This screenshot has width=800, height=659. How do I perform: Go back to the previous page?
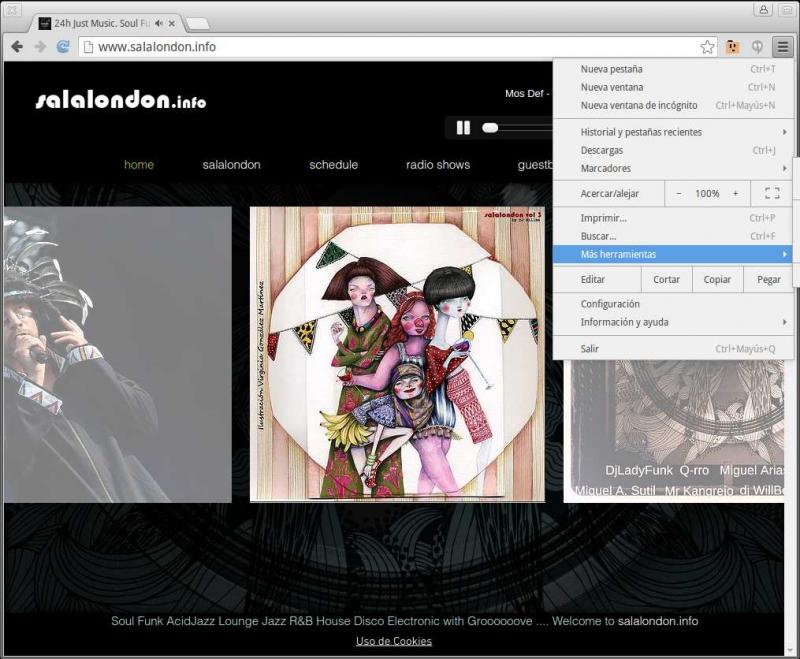click(x=17, y=47)
